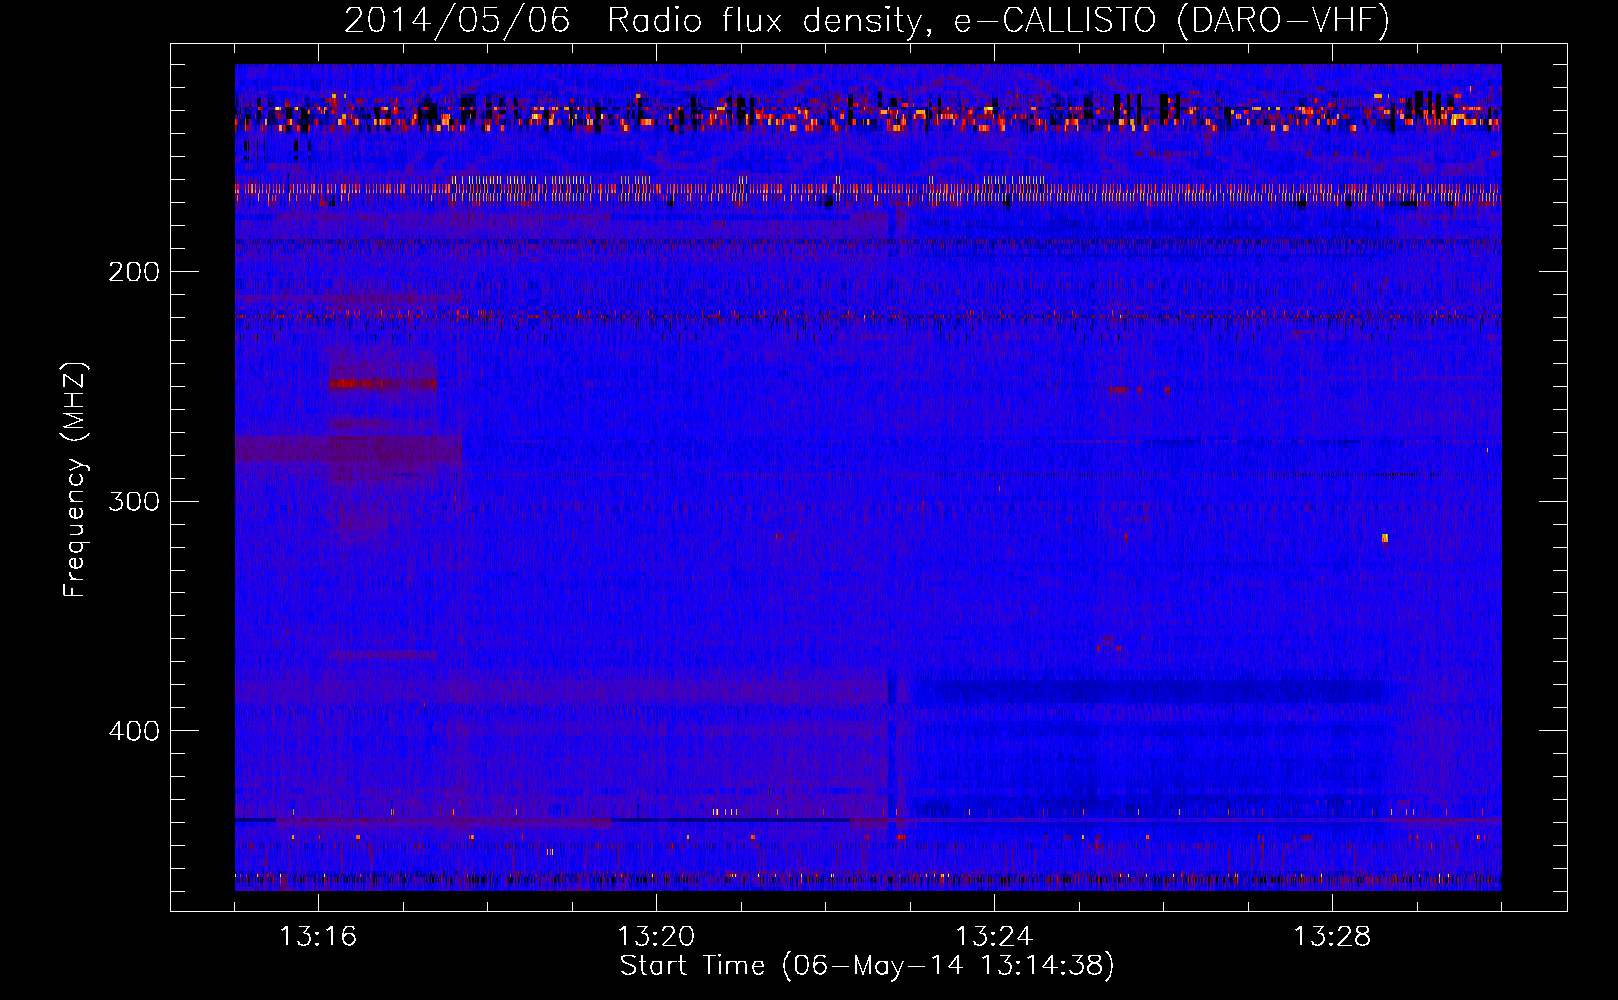Click the 13:28 time tick label
This screenshot has height=1000, width=1618.
(x=1332, y=937)
